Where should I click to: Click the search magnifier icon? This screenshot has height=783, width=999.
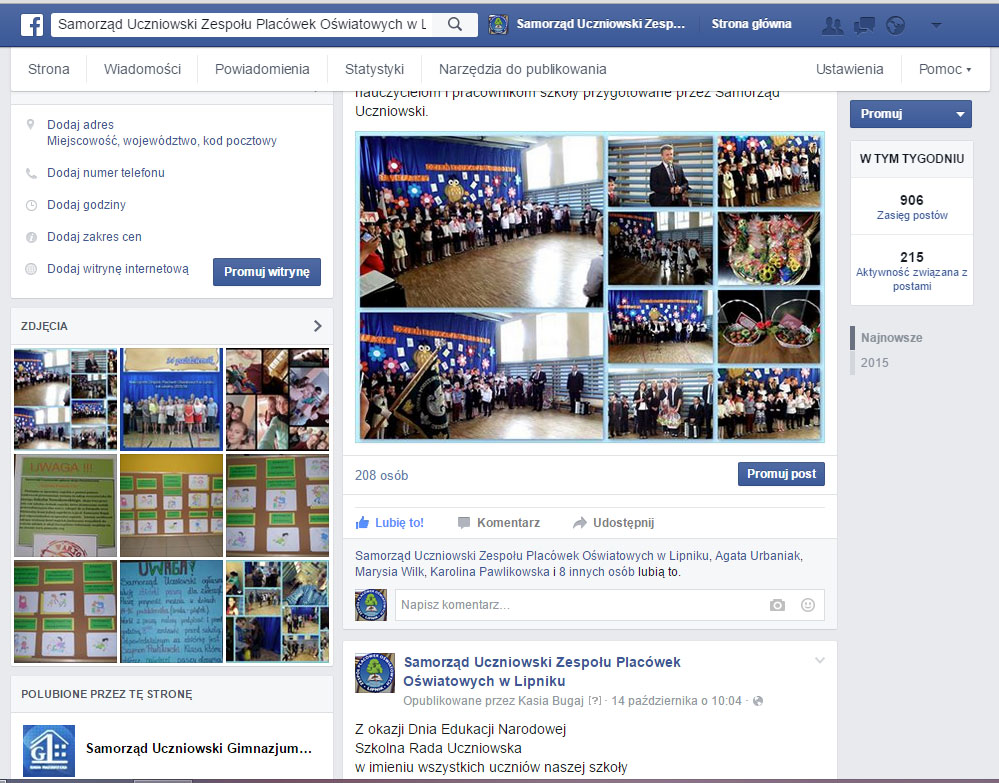[x=455, y=25]
